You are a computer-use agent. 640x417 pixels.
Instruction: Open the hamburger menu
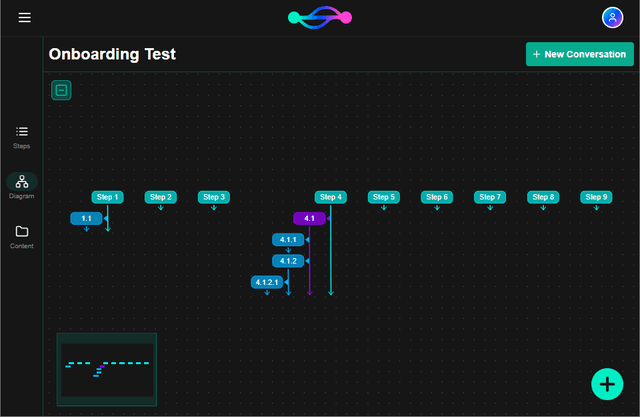click(x=24, y=18)
